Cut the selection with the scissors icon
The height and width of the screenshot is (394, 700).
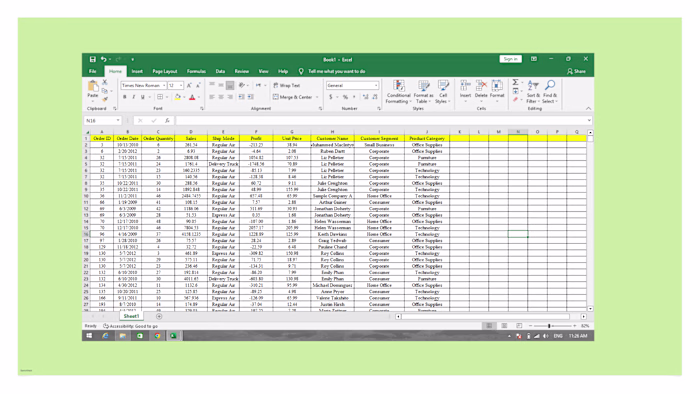(x=104, y=83)
